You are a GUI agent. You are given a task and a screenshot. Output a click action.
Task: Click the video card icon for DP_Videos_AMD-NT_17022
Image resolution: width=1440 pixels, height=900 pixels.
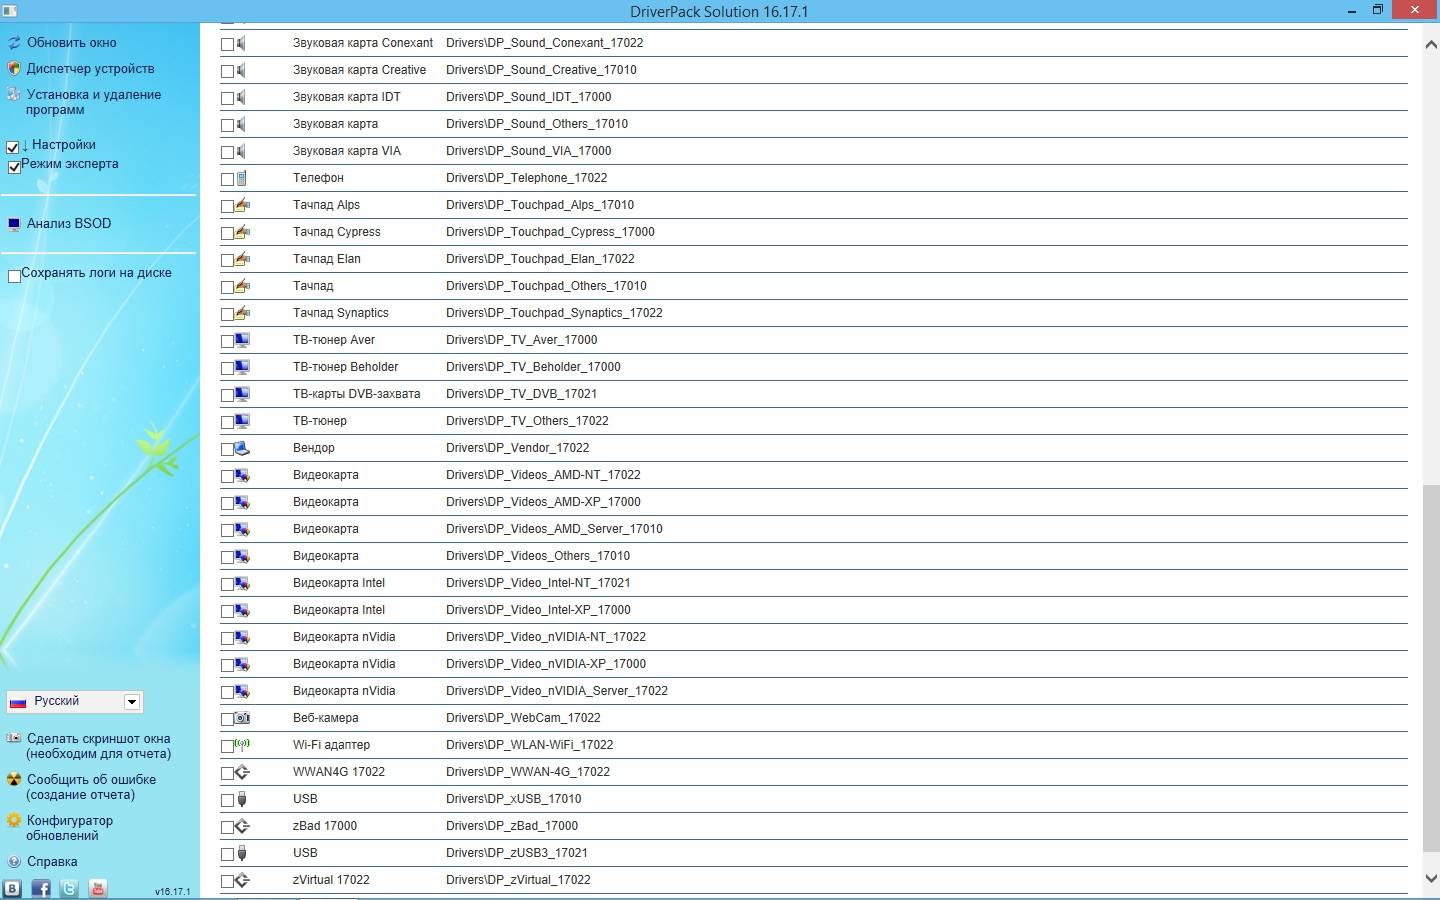pos(242,475)
